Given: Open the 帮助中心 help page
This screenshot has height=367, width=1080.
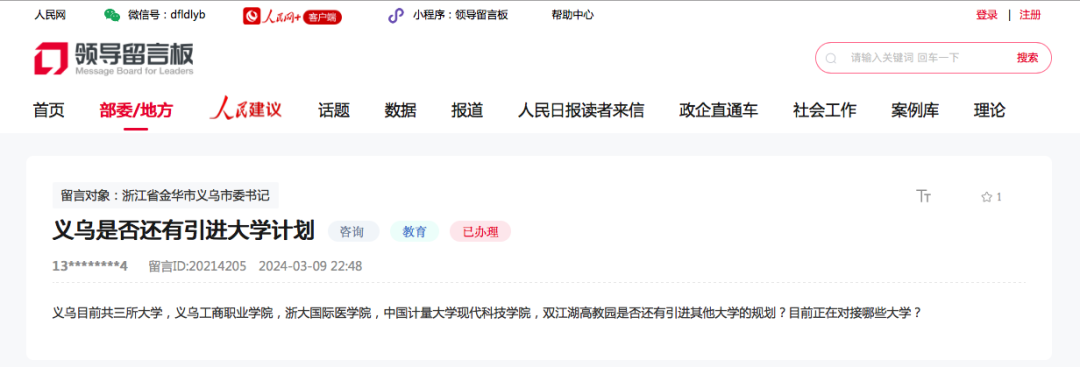Looking at the screenshot, I should [x=572, y=15].
